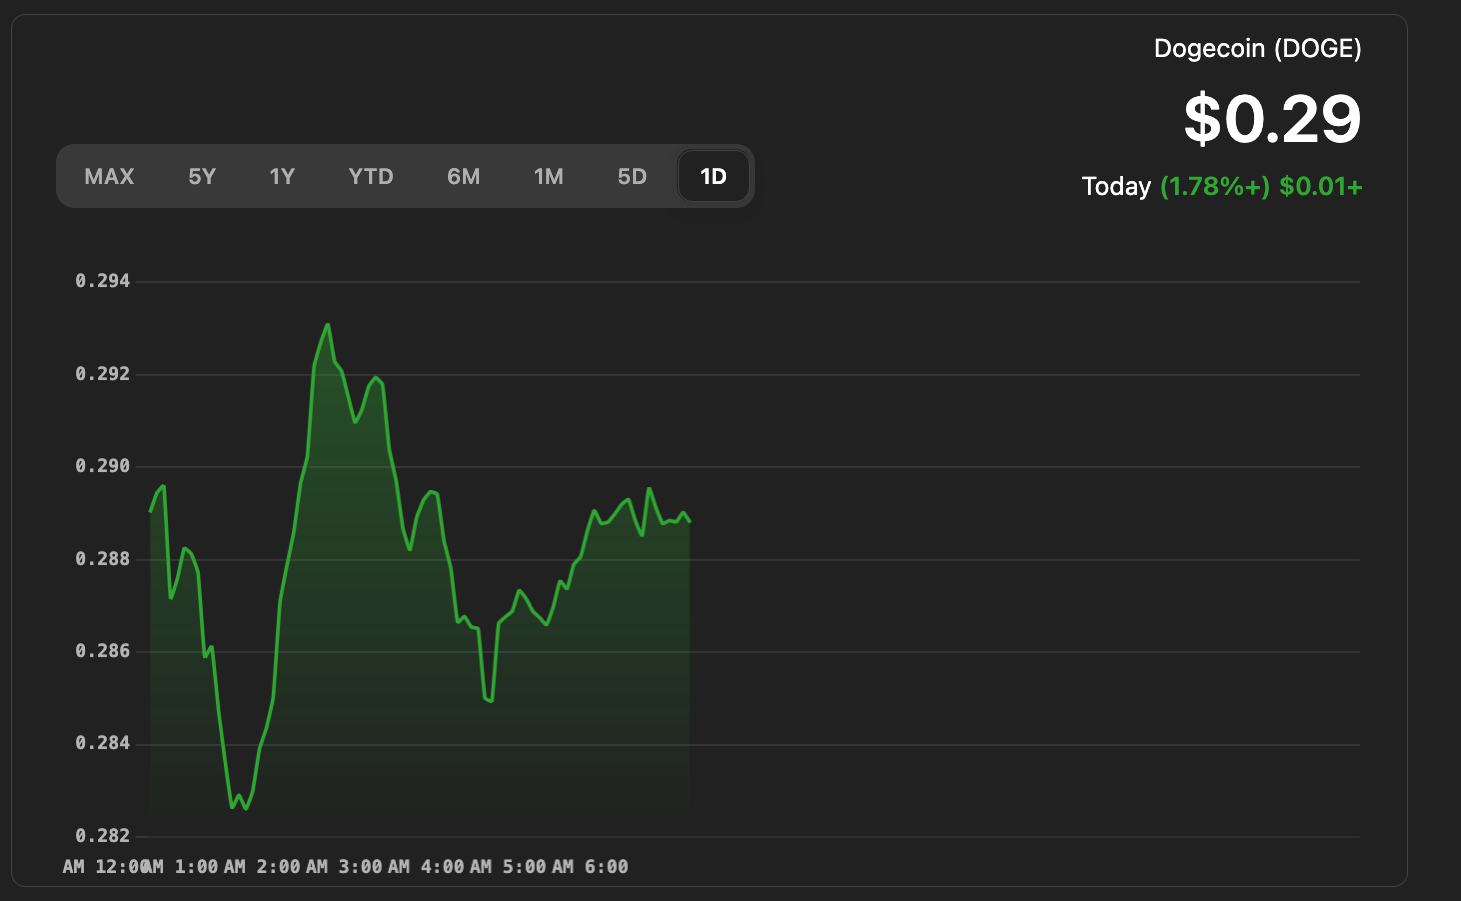Screen dimensions: 1461x901
Task: Click the 3:00 AM time axis label
Action: click(373, 867)
